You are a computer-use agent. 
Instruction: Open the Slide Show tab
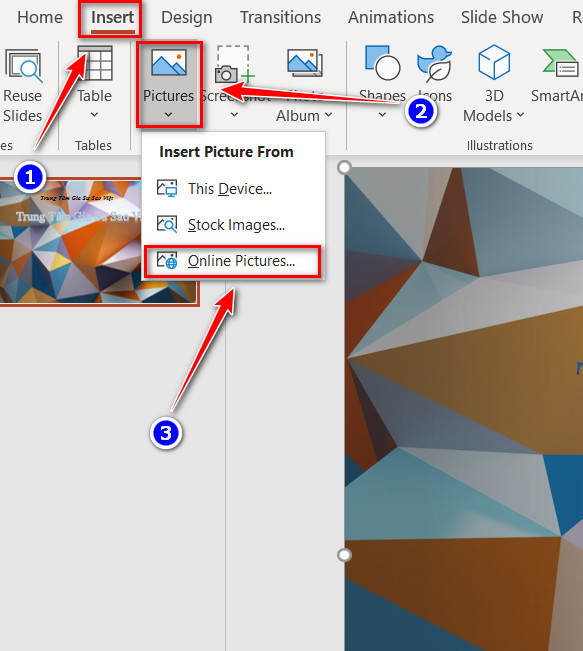(x=502, y=17)
